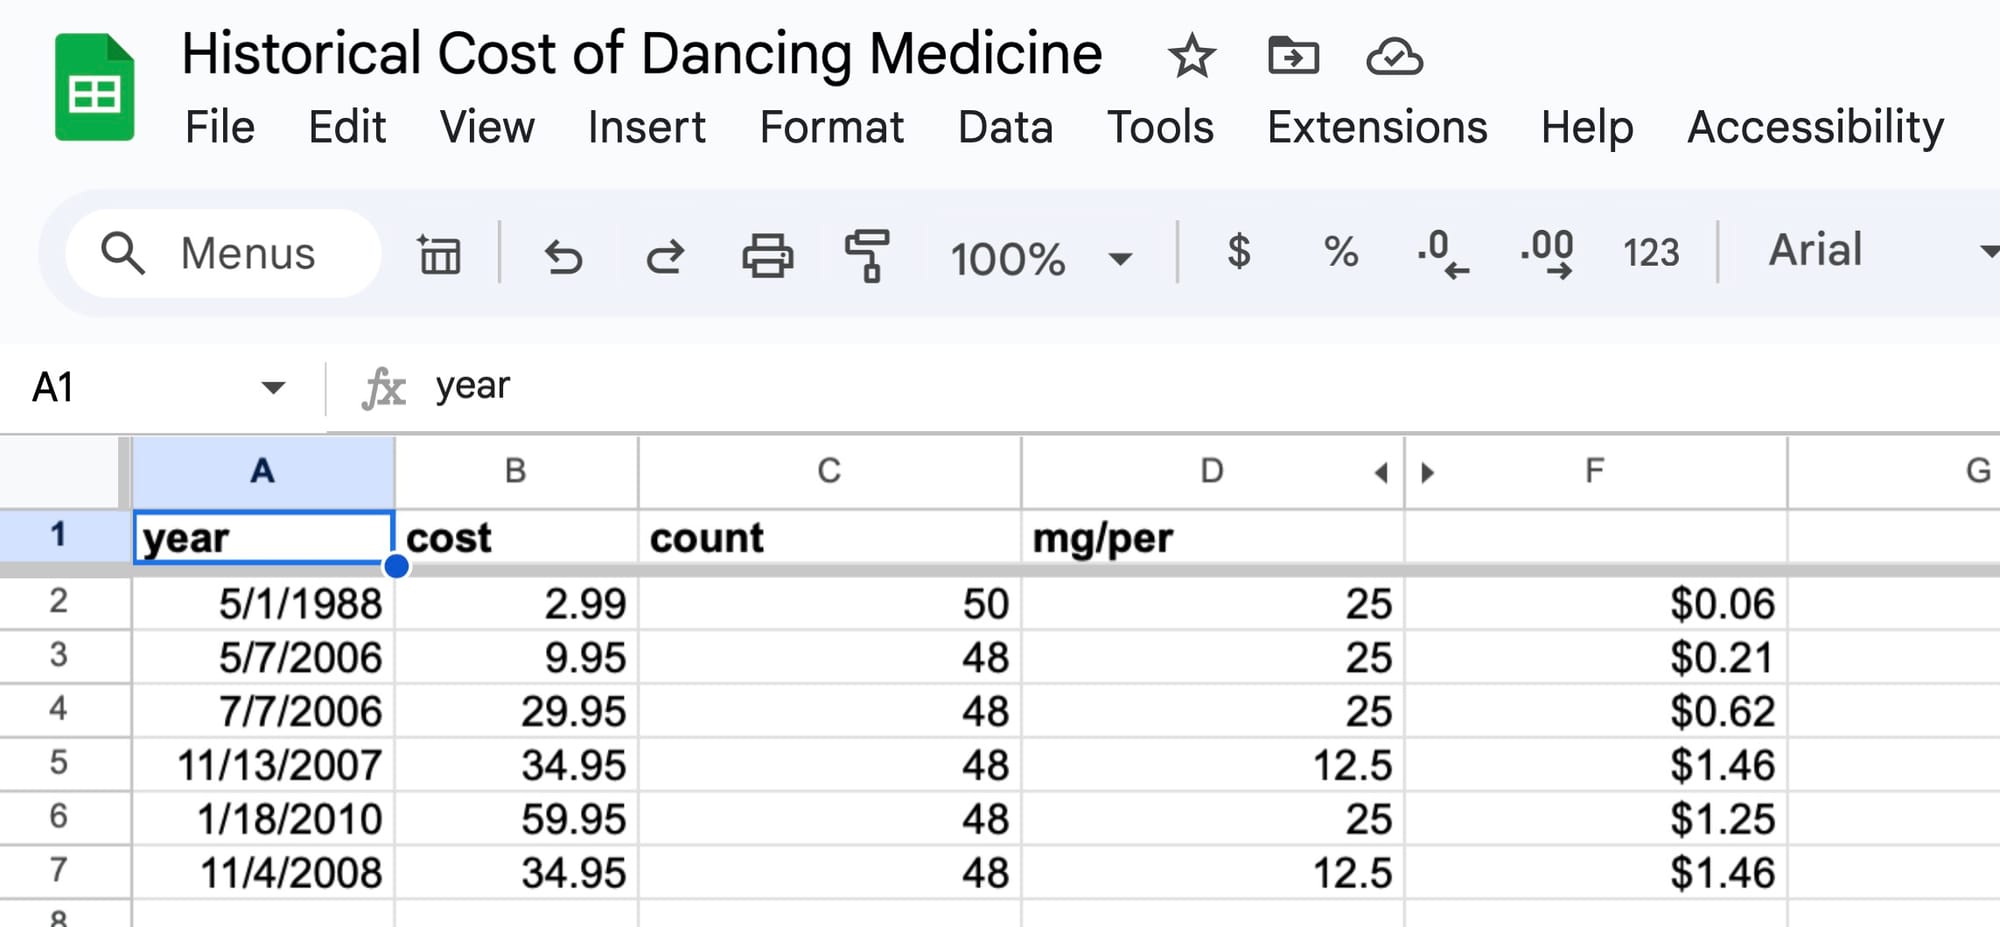Format selection as percent
2000x927 pixels.
(1340, 252)
